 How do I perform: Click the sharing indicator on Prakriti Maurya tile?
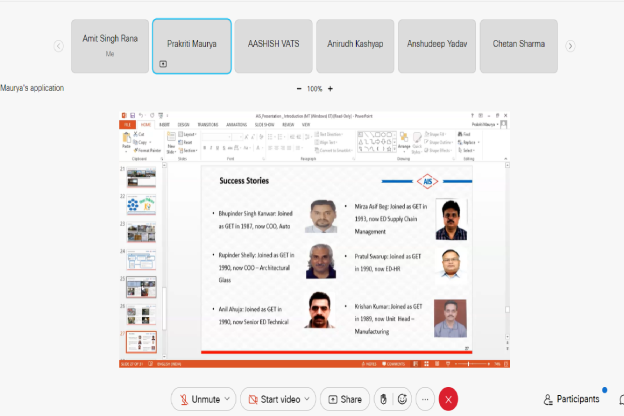point(163,63)
